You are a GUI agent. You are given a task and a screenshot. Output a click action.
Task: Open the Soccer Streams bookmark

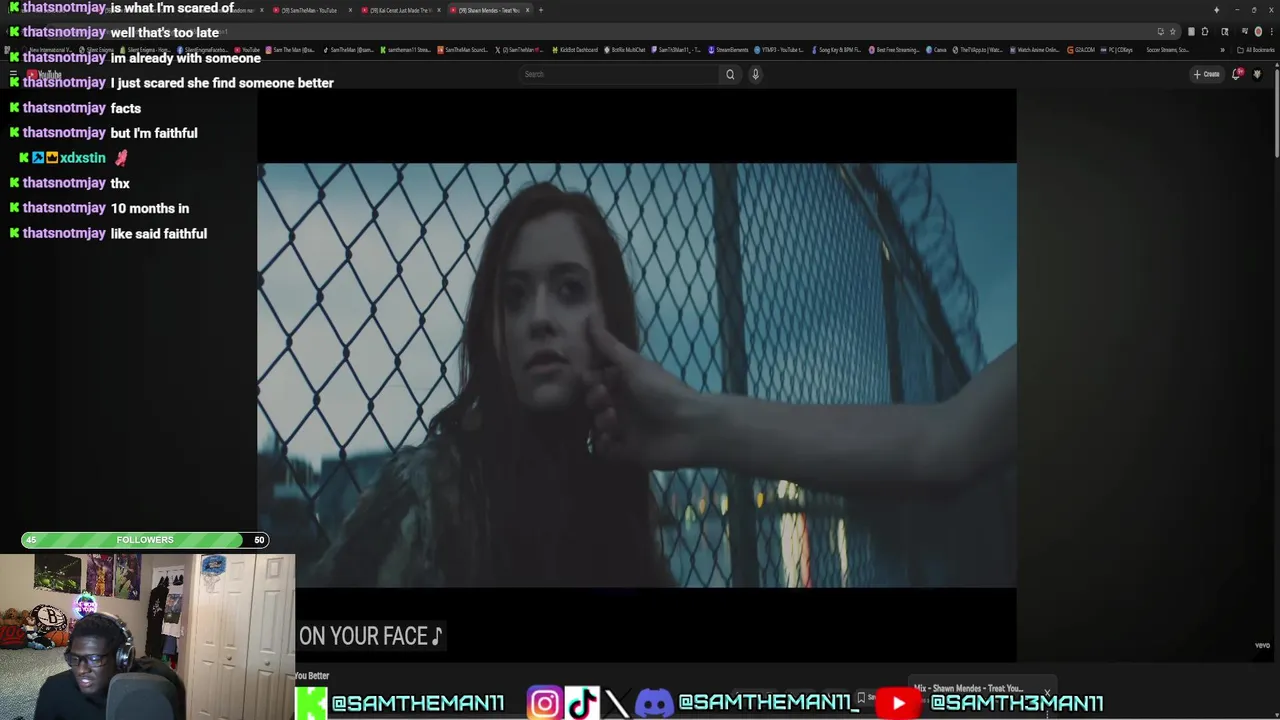pos(1168,50)
